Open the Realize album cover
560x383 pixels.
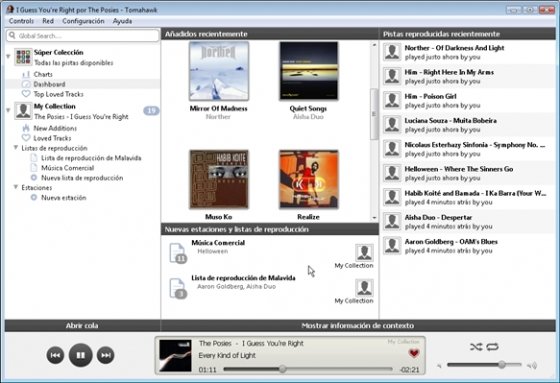(309, 179)
